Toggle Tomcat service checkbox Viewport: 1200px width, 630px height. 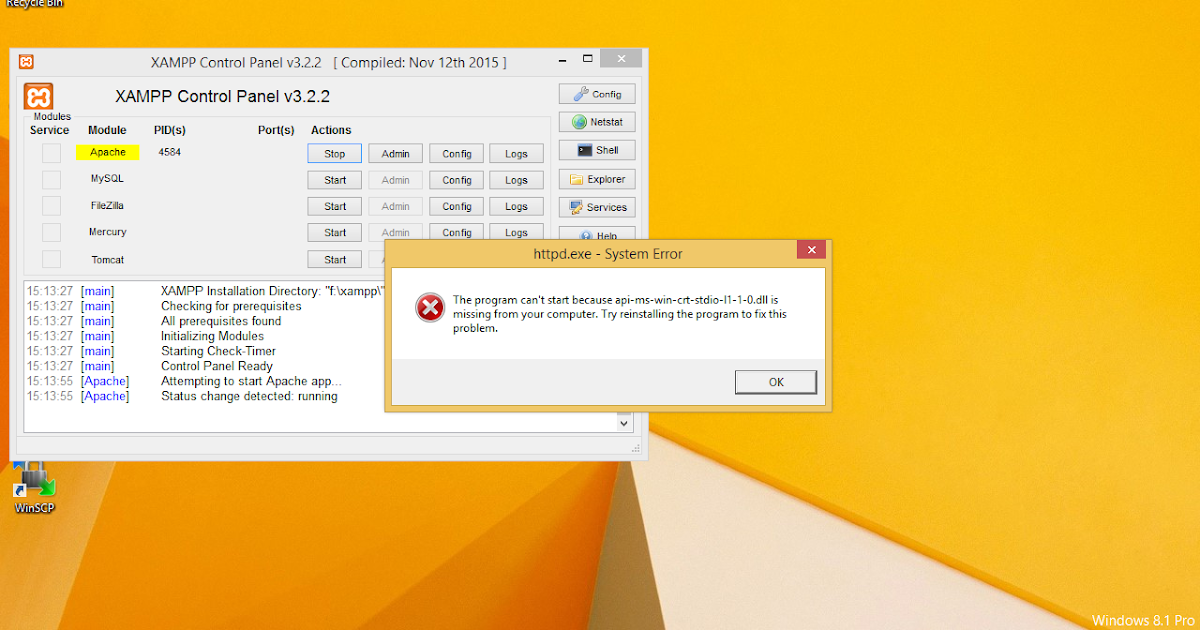tap(51, 259)
